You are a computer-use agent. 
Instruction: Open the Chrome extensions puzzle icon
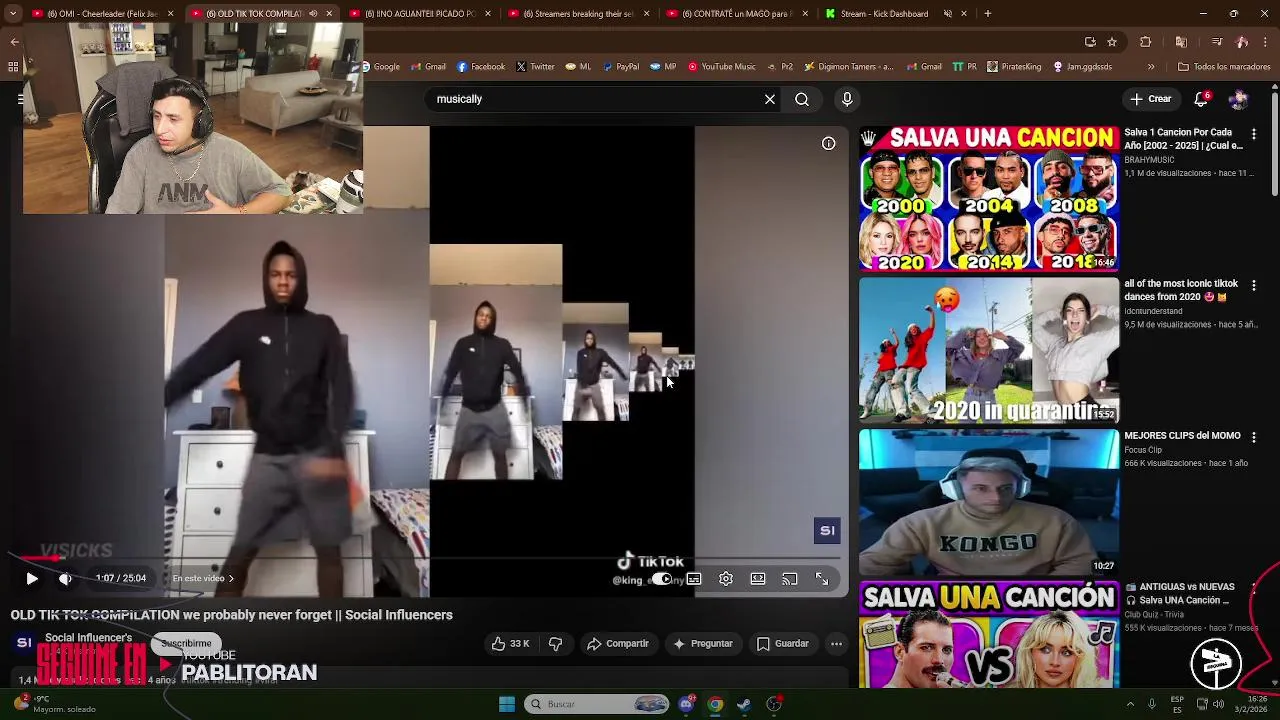(x=1146, y=42)
